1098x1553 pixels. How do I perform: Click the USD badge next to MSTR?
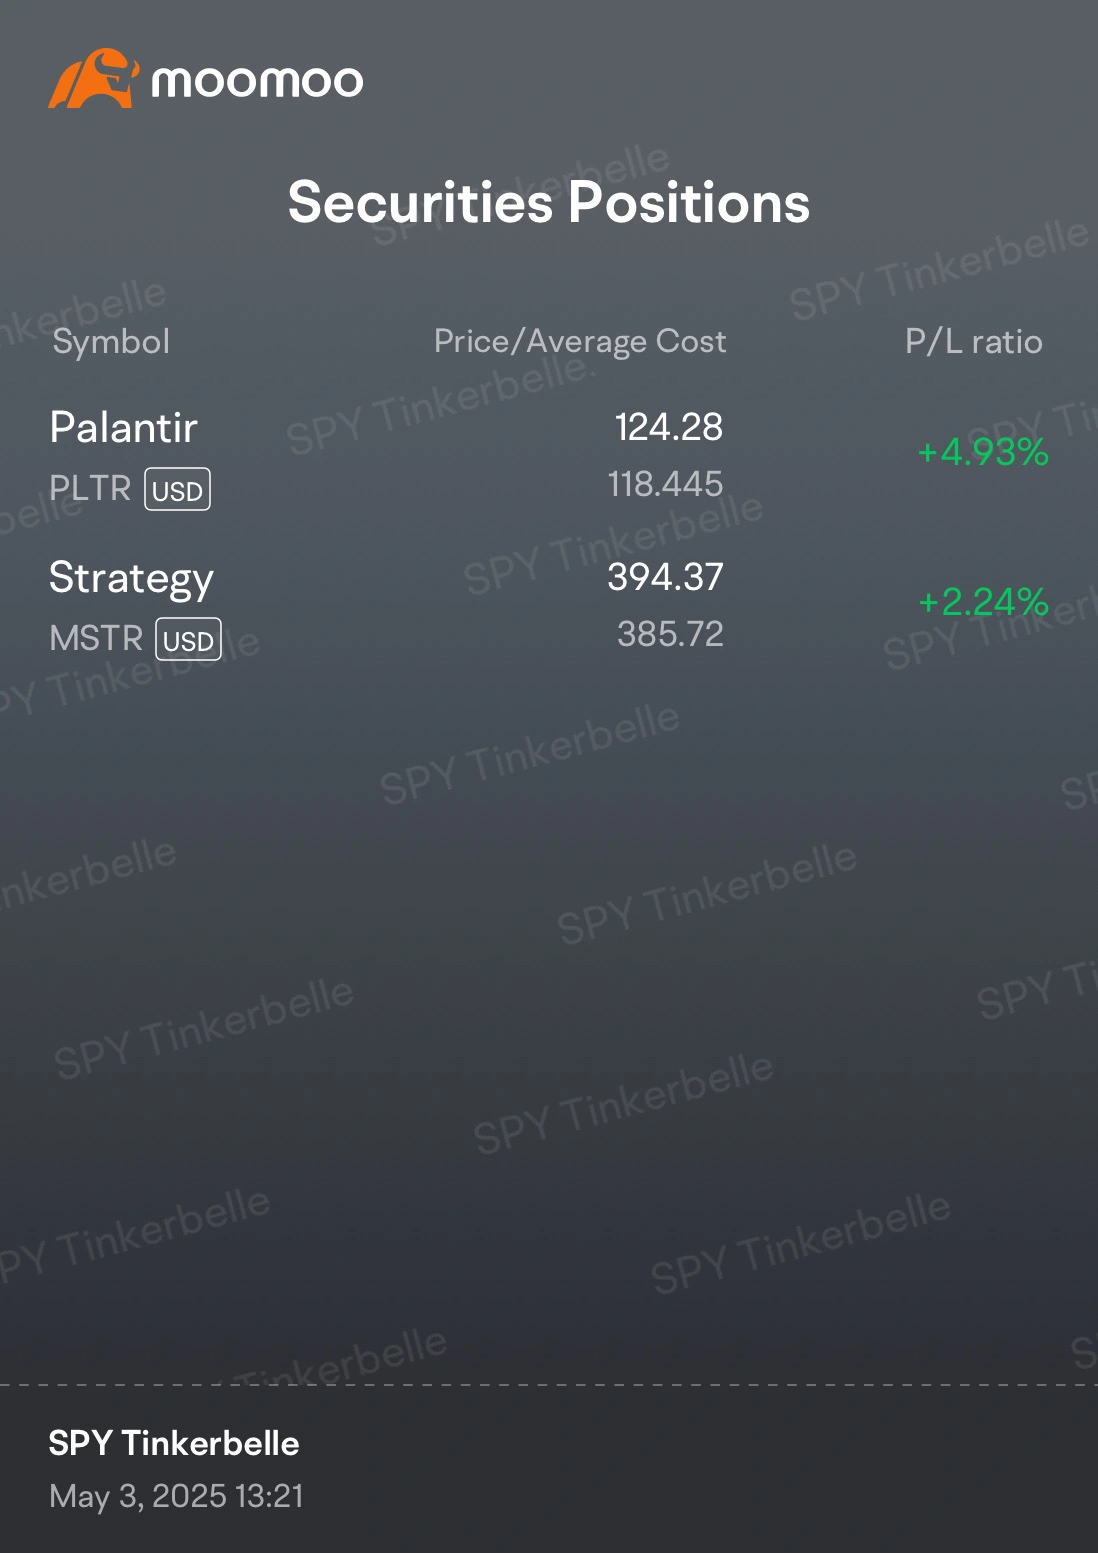(x=188, y=640)
